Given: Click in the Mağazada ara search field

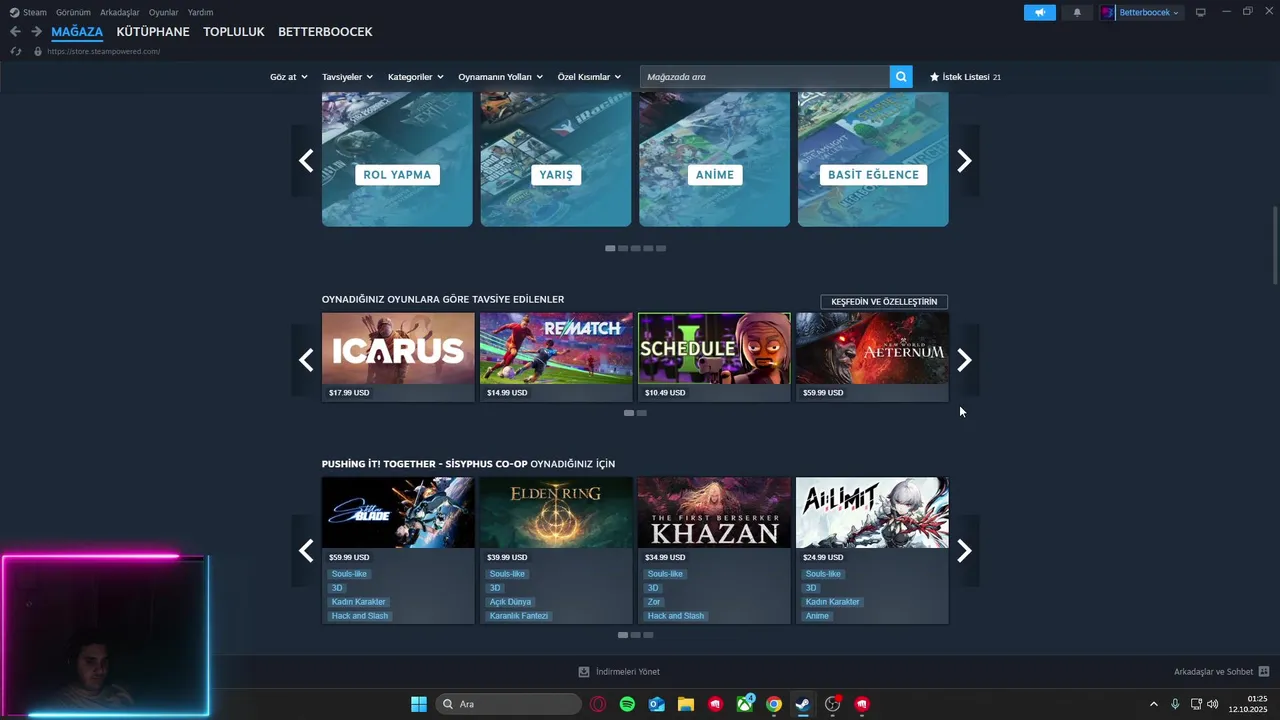Looking at the screenshot, I should click(x=765, y=77).
